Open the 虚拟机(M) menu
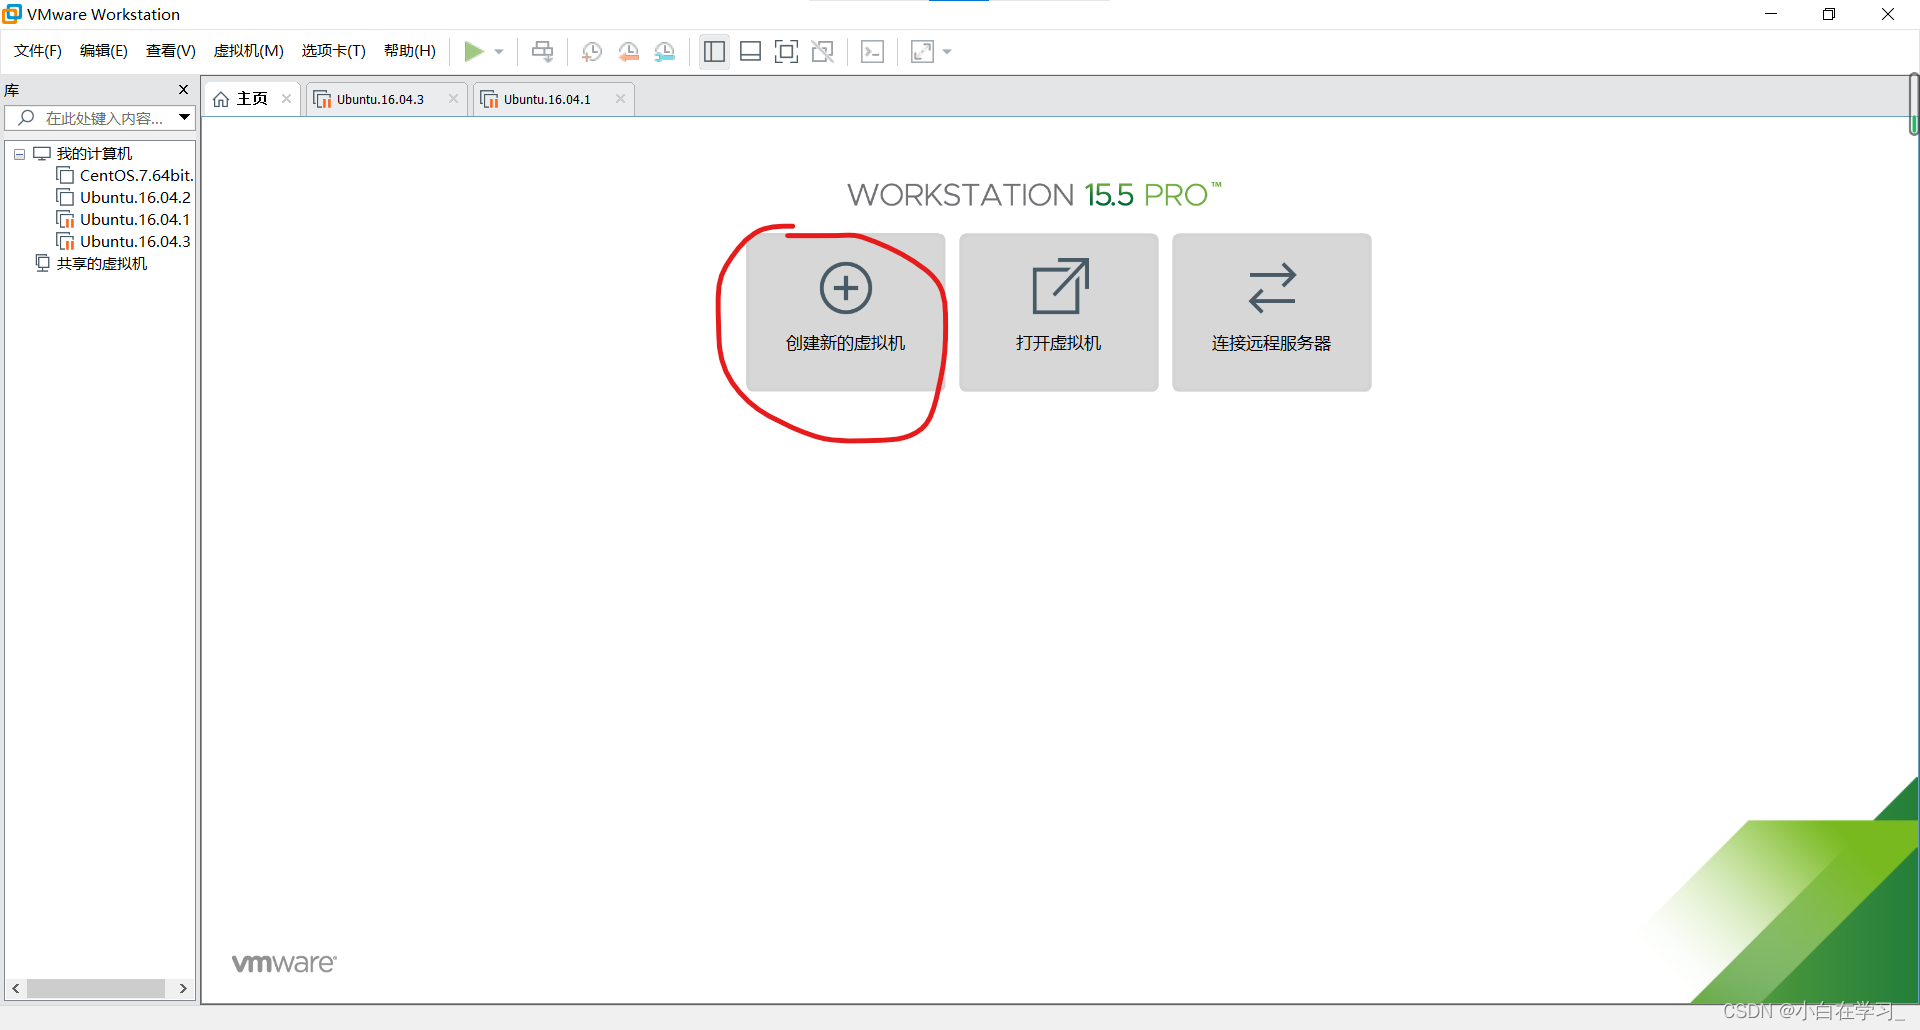The height and width of the screenshot is (1030, 1920). 248,51
